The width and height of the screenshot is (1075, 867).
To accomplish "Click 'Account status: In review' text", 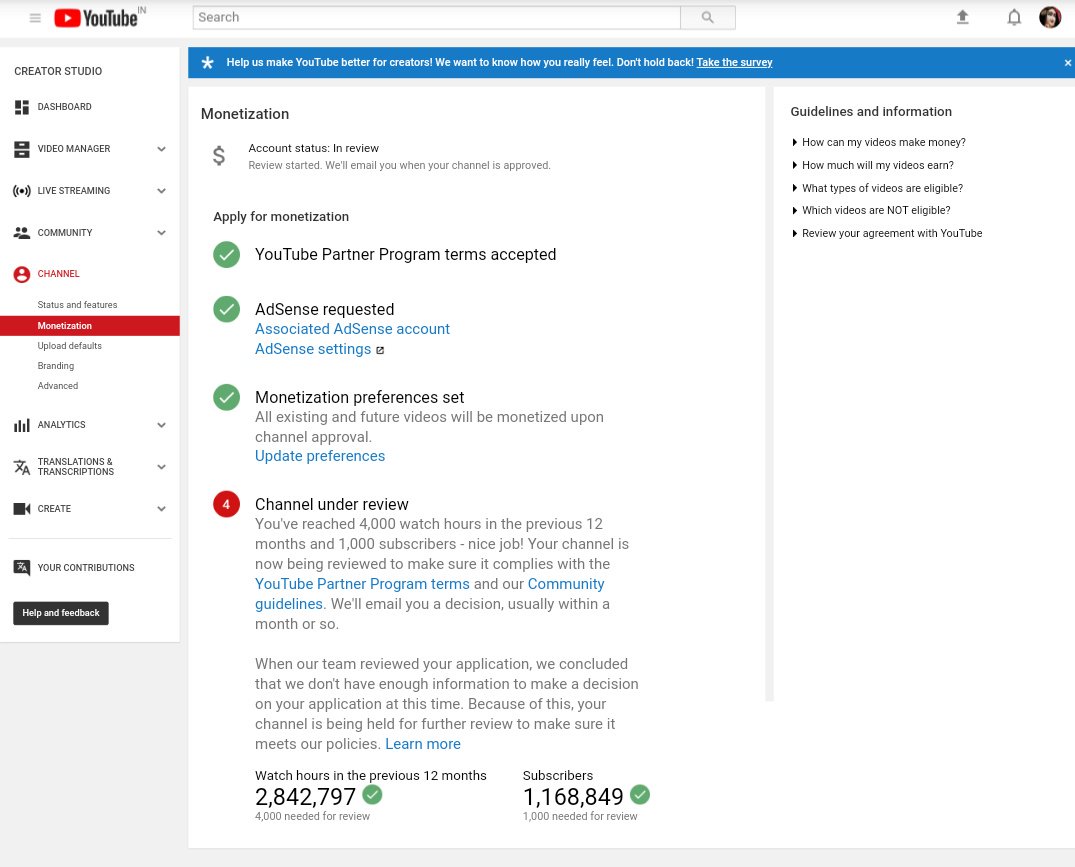I will click(313, 148).
